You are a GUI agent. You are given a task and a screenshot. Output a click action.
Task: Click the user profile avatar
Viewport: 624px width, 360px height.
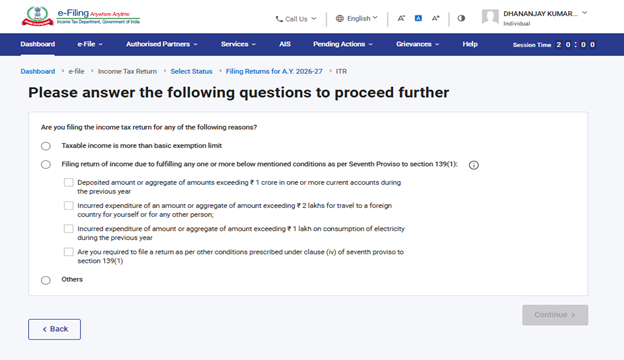click(490, 17)
